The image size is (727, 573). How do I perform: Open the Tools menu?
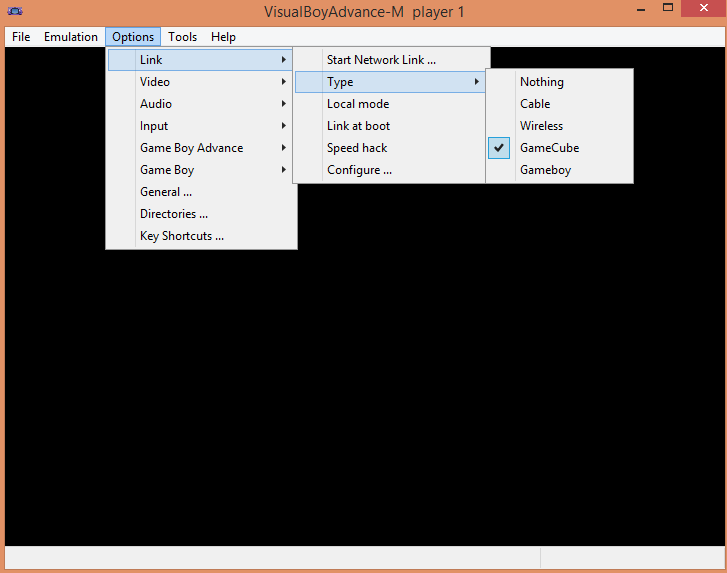[182, 37]
